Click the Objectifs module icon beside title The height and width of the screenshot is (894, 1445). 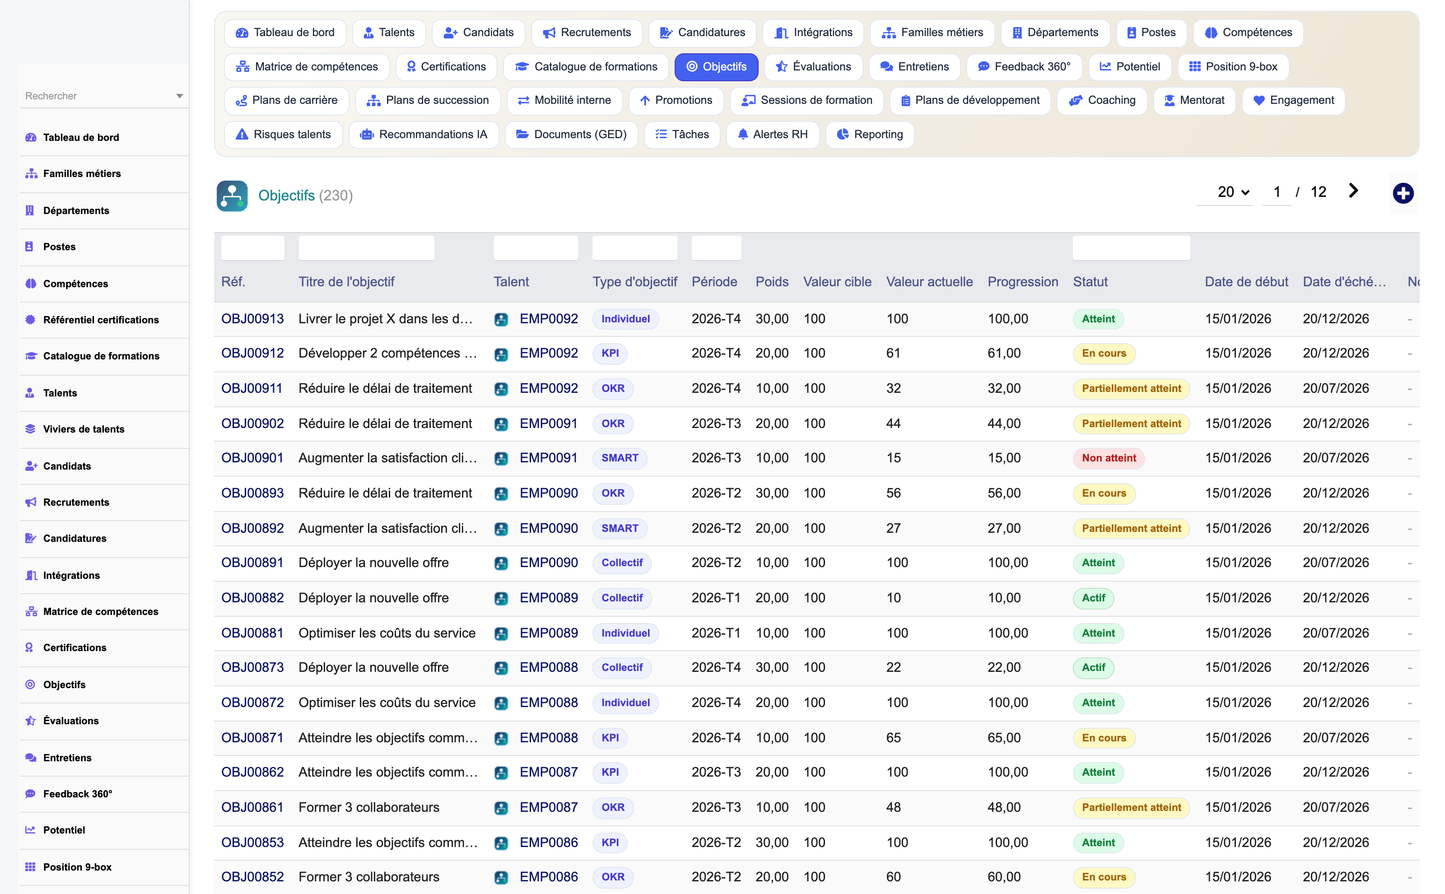pyautogui.click(x=232, y=195)
